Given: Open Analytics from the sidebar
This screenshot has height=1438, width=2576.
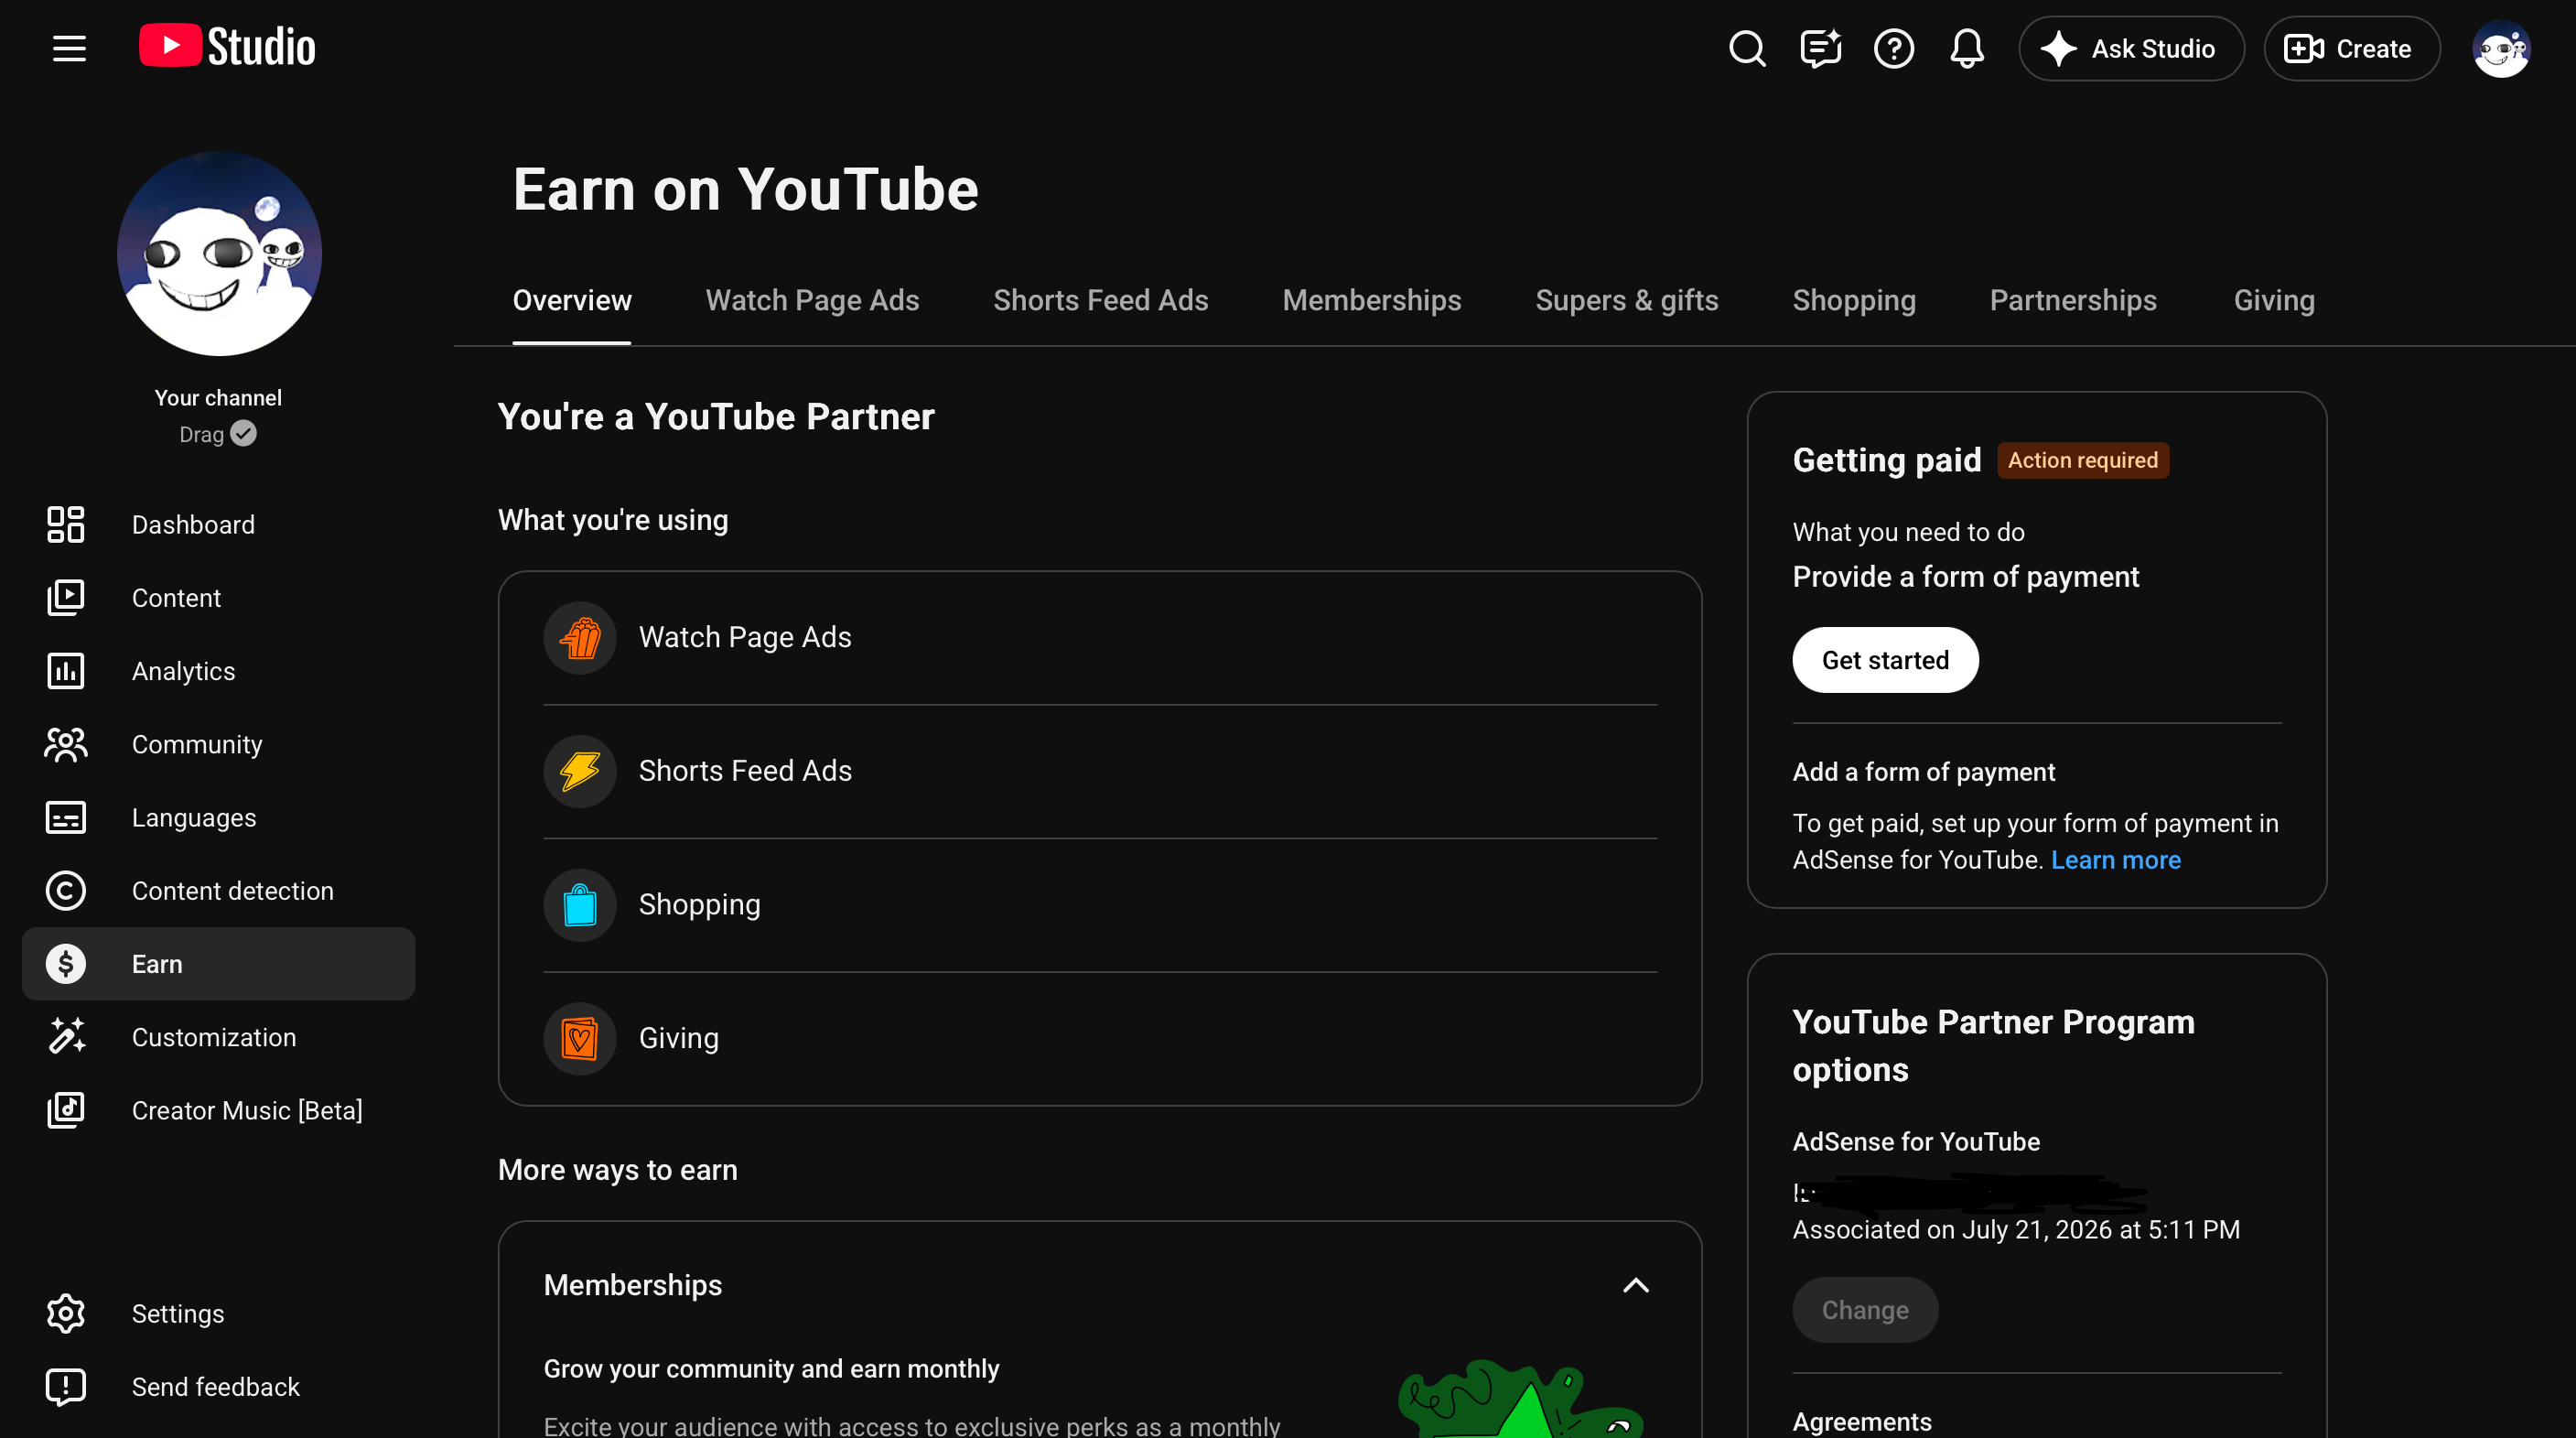Looking at the screenshot, I should coord(218,671).
